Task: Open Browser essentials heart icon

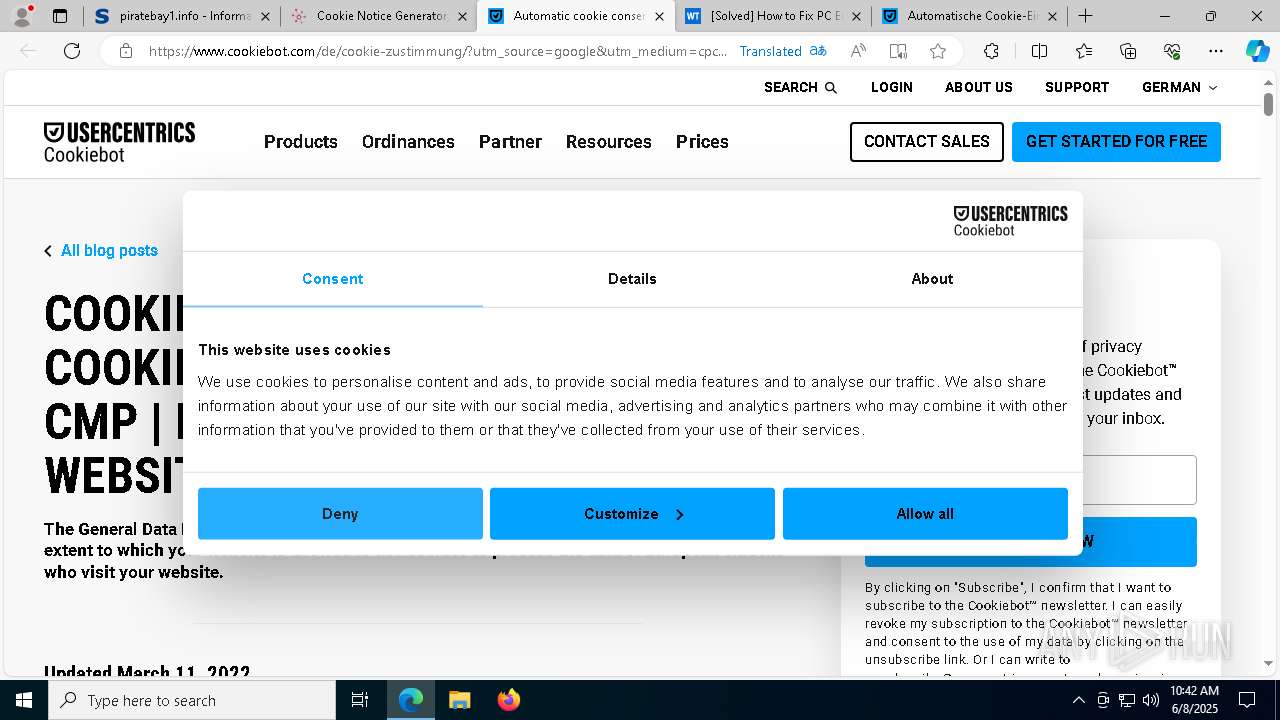Action: [x=1172, y=51]
